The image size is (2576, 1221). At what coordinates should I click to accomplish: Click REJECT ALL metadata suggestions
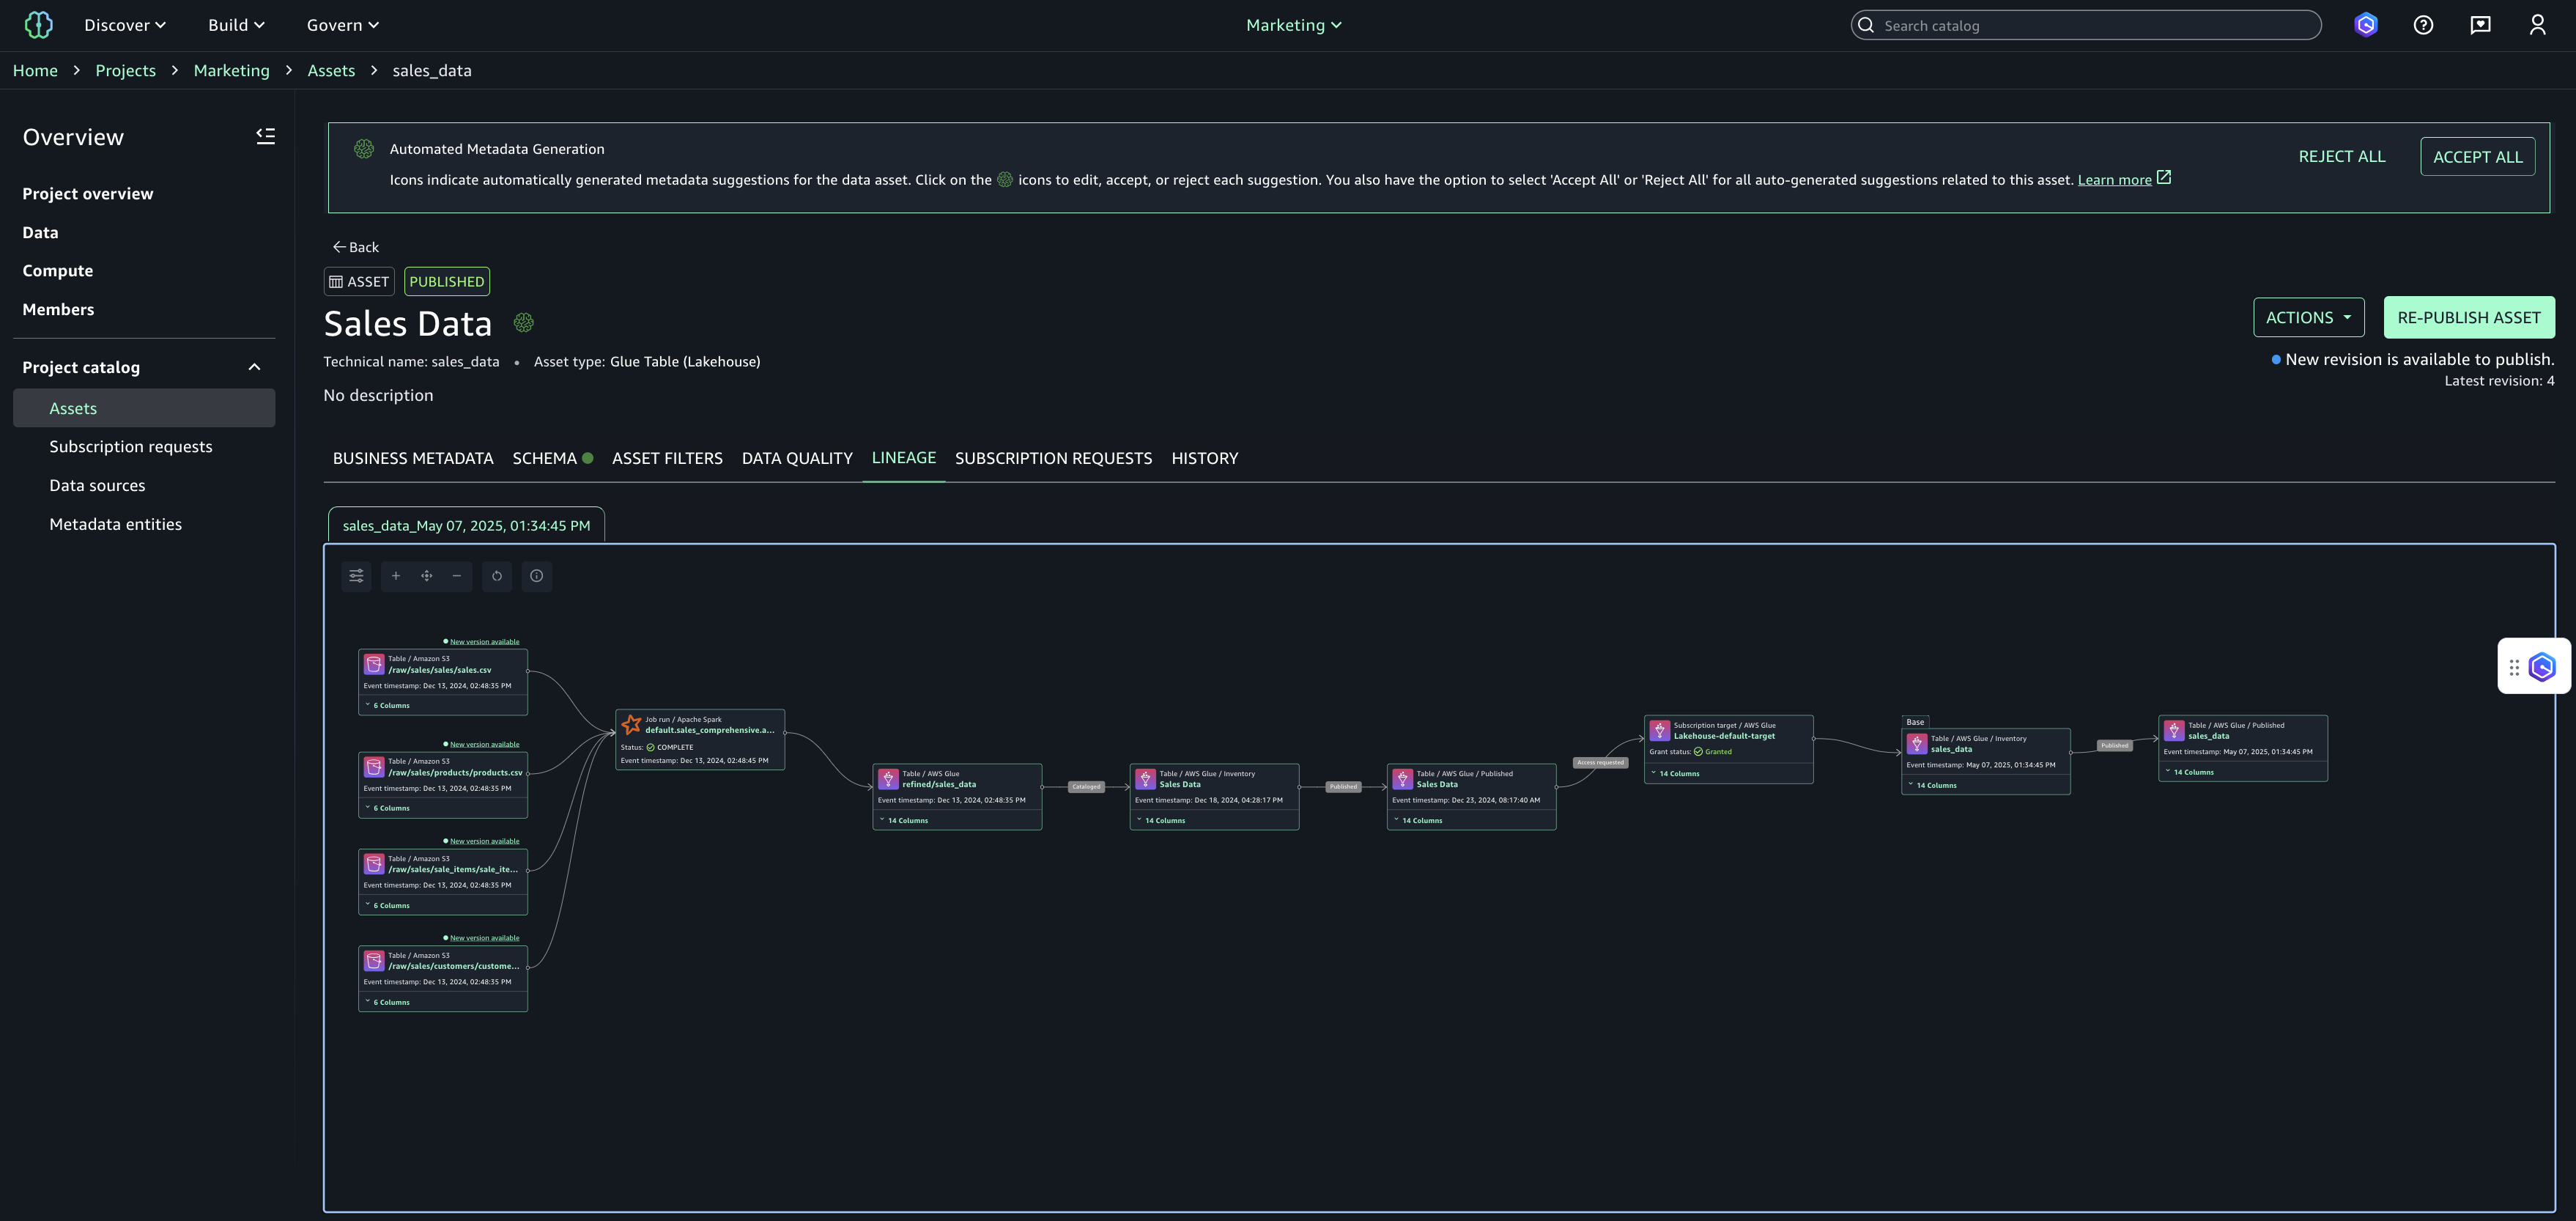coord(2341,156)
